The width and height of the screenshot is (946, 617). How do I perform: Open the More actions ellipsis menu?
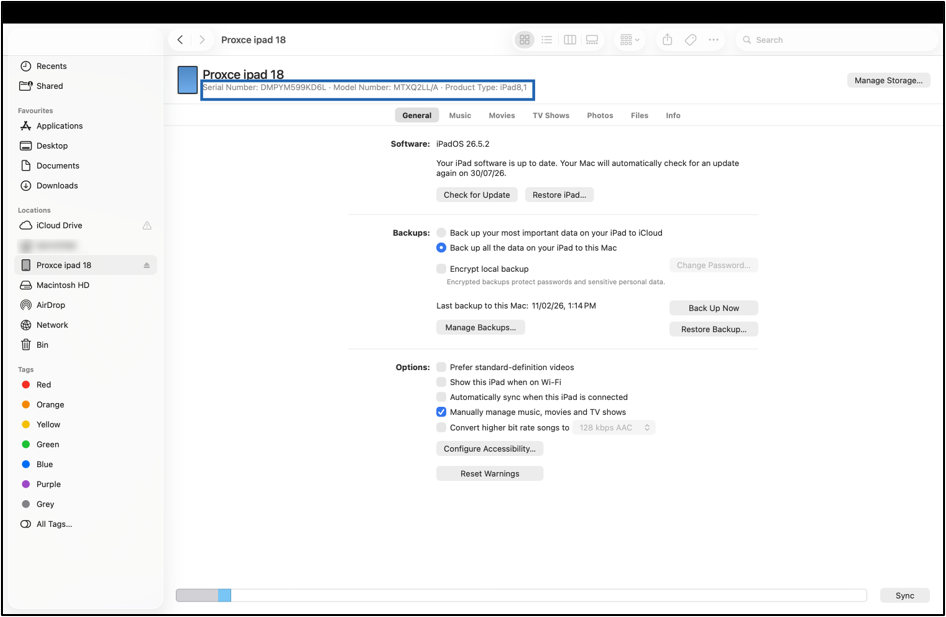(x=714, y=40)
